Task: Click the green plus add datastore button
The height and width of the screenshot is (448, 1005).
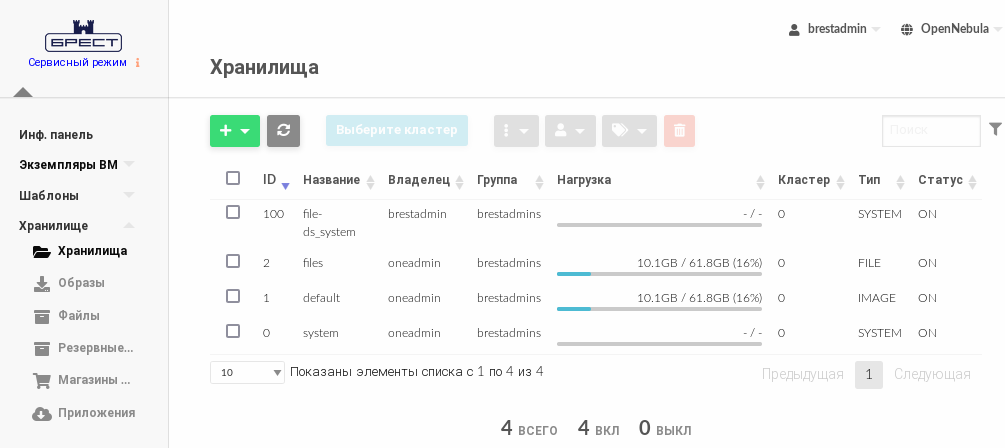Action: coord(234,131)
